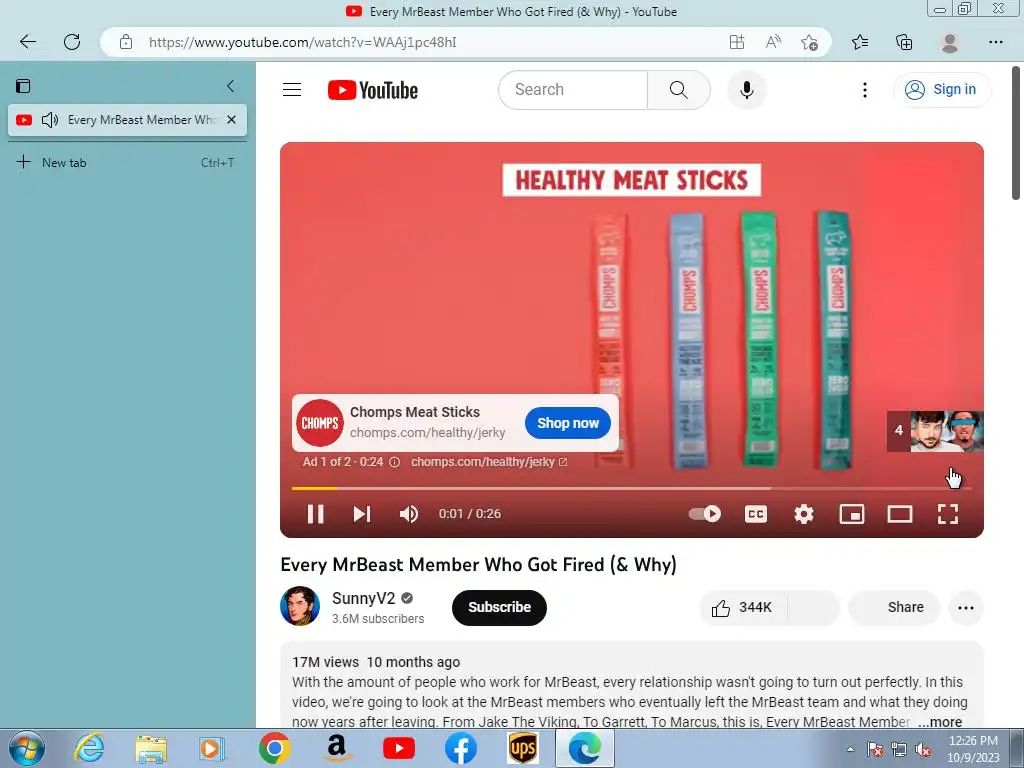Image resolution: width=1024 pixels, height=768 pixels.
Task: Click the search magnifier button
Action: pyautogui.click(x=679, y=89)
